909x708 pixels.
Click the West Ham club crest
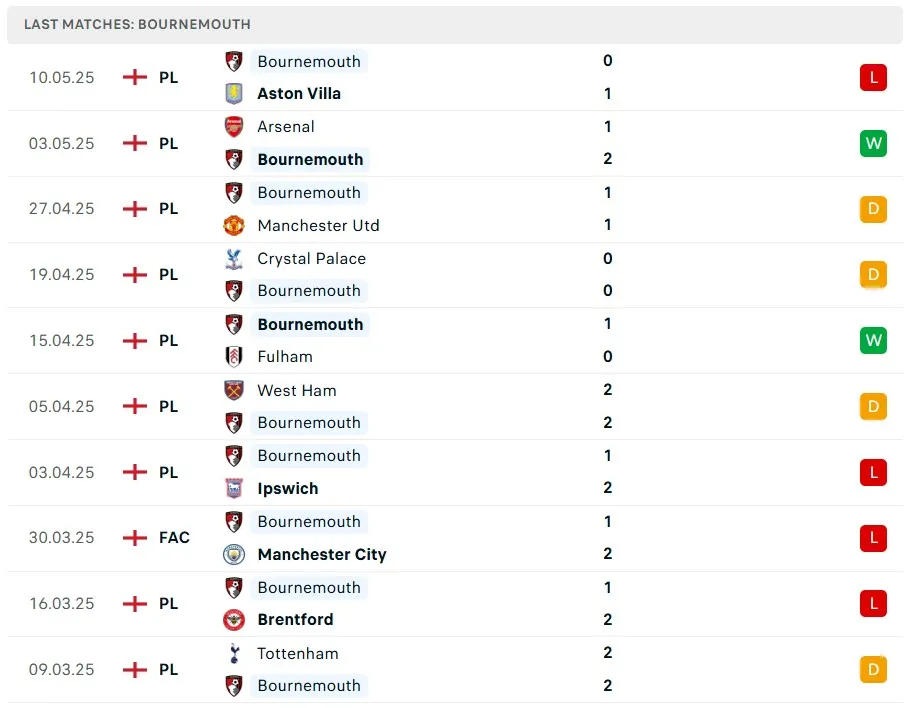(x=234, y=391)
